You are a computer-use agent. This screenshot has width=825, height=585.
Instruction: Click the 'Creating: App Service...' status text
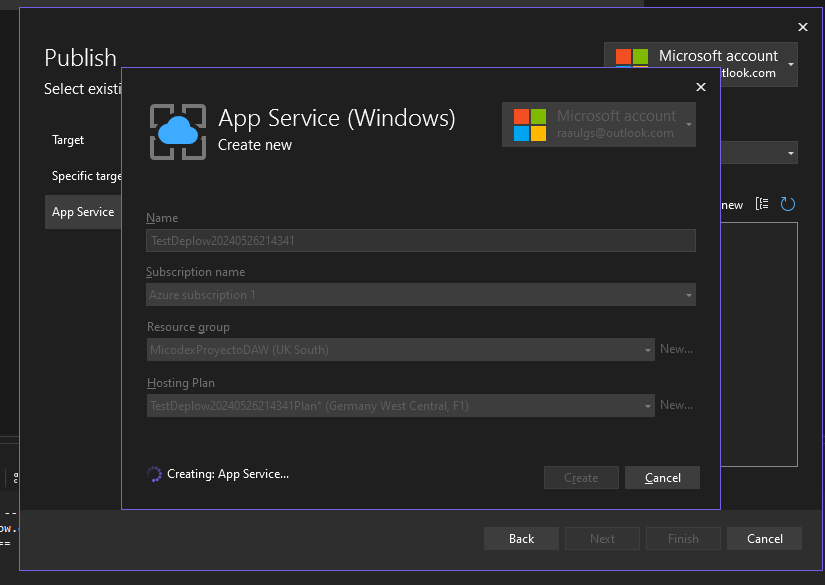coord(228,474)
